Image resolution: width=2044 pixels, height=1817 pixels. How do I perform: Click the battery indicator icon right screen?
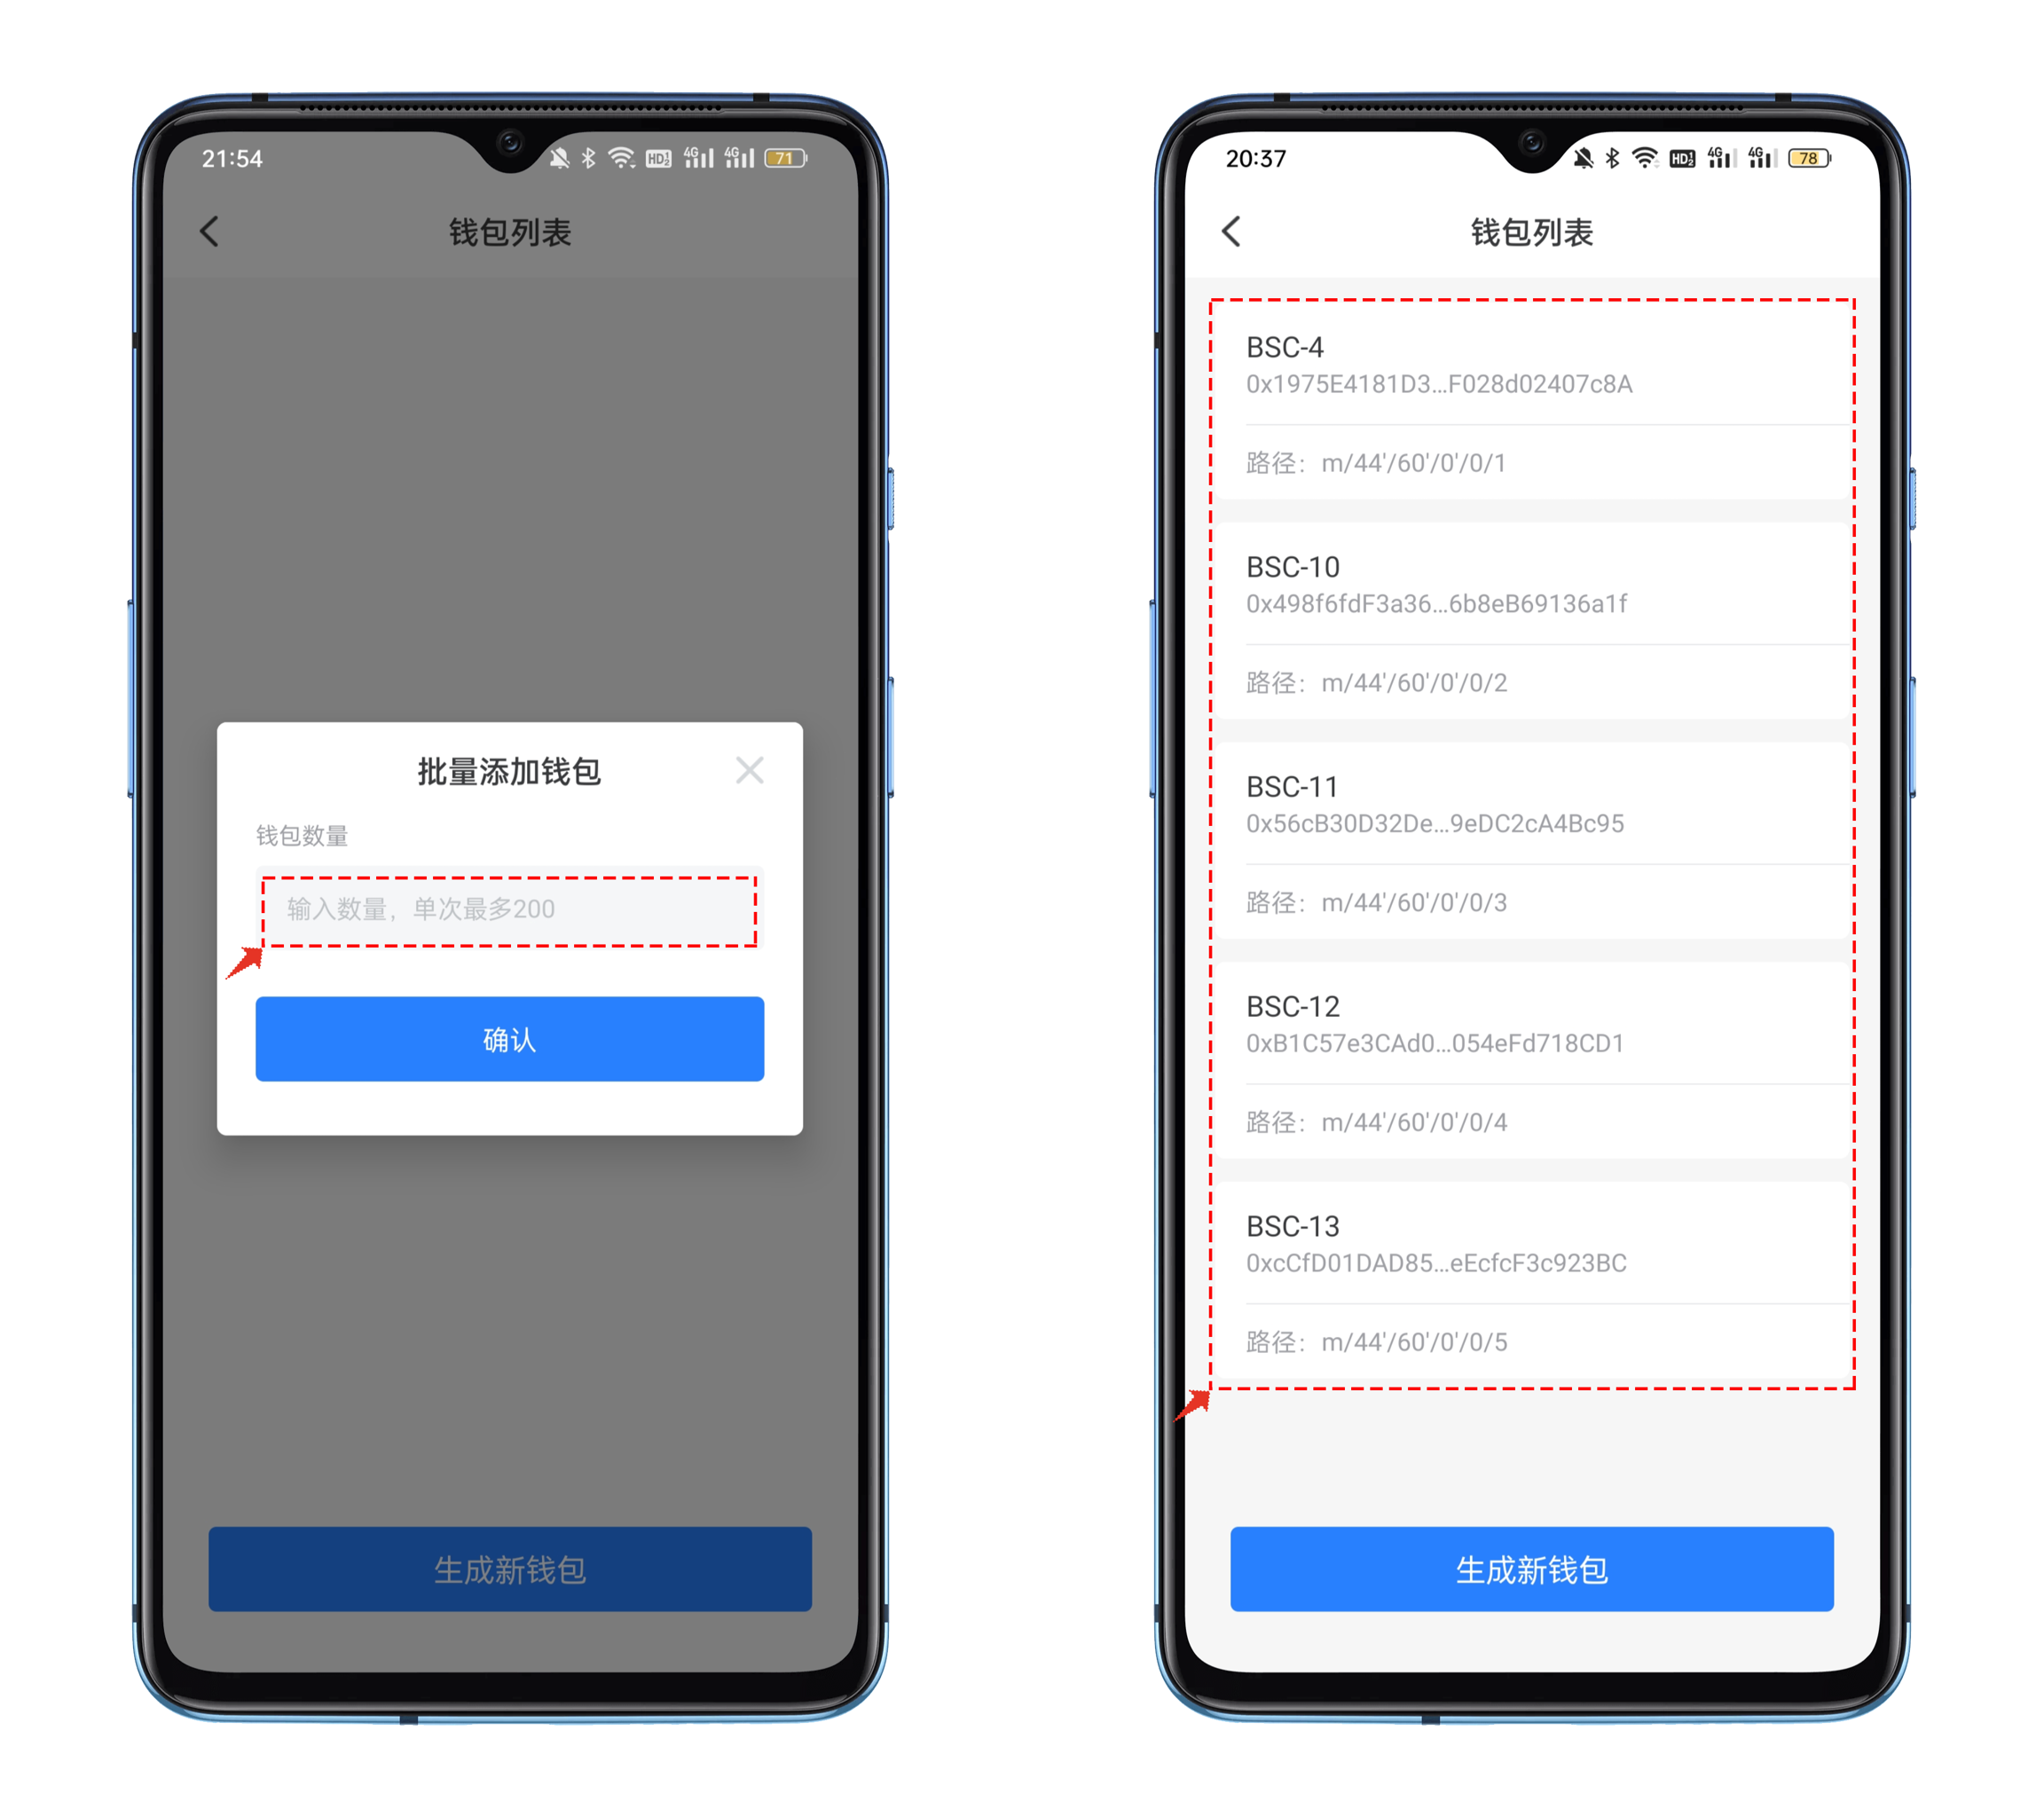[x=1846, y=160]
